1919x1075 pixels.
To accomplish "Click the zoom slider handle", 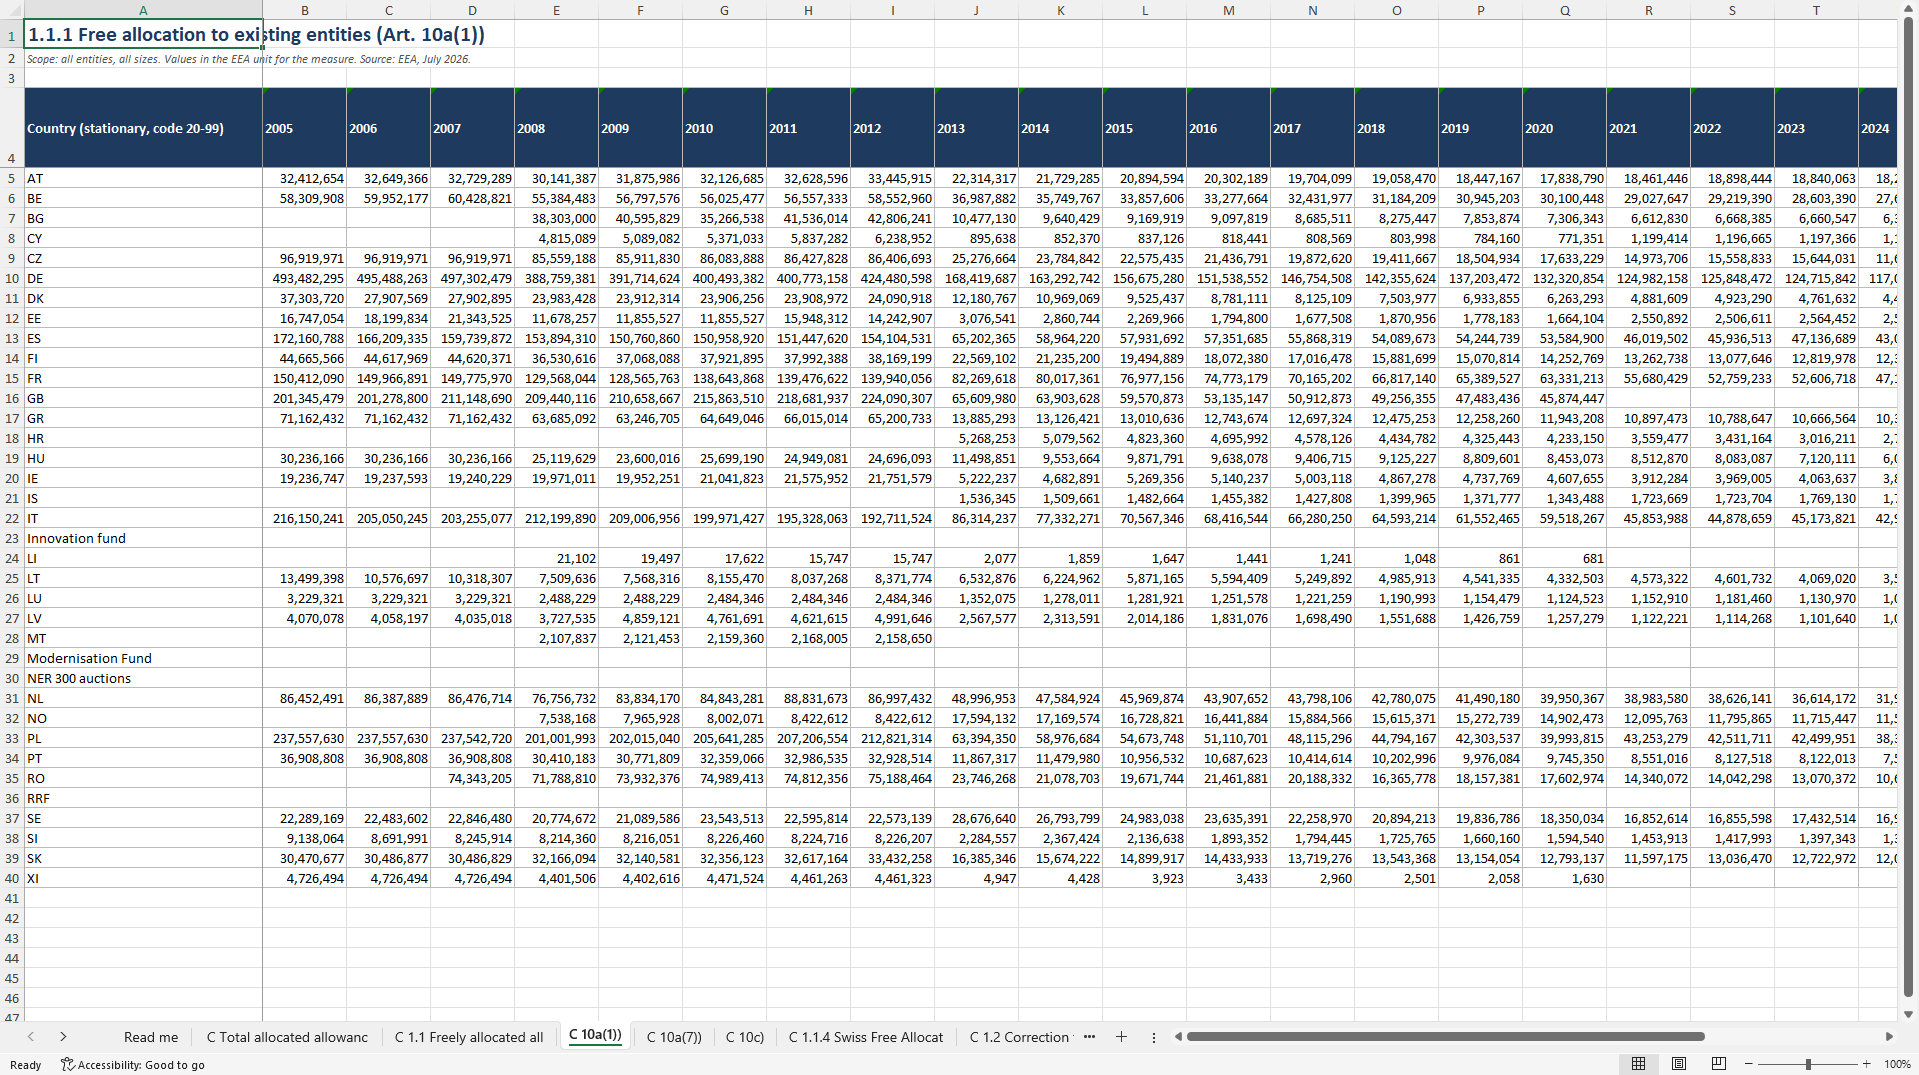I will pos(1807,1064).
